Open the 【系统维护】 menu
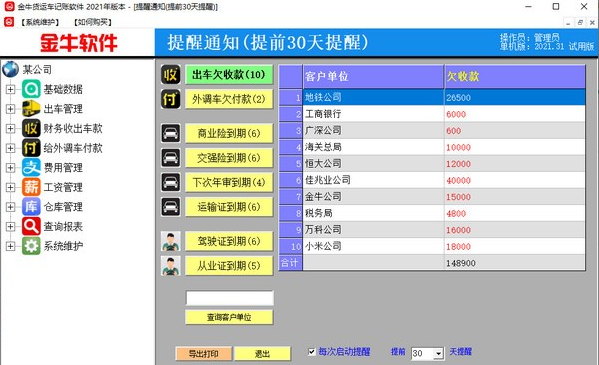This screenshot has width=599, height=365. coord(40,23)
